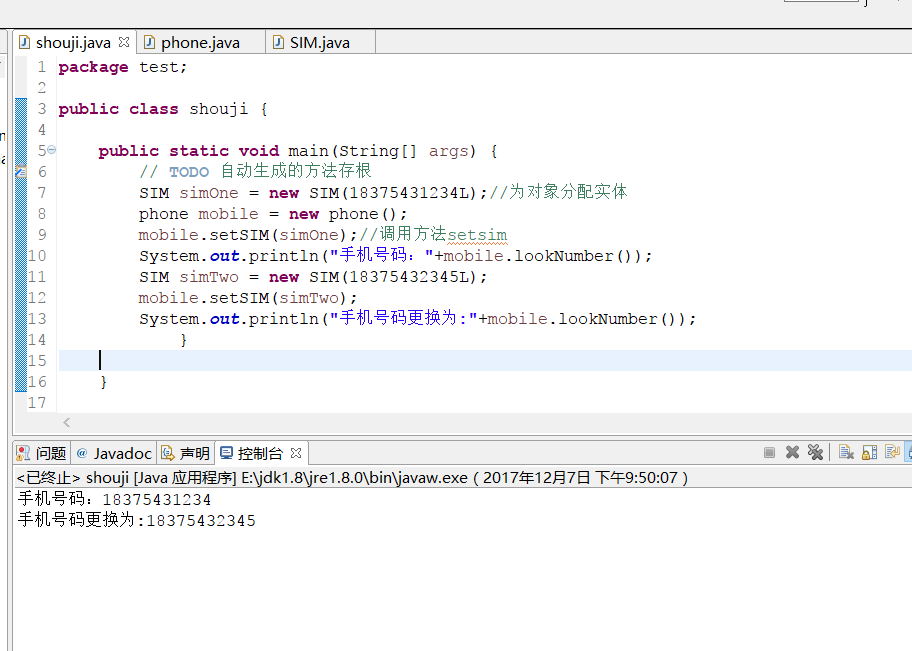Click line number 7 in gutter

(x=41, y=193)
